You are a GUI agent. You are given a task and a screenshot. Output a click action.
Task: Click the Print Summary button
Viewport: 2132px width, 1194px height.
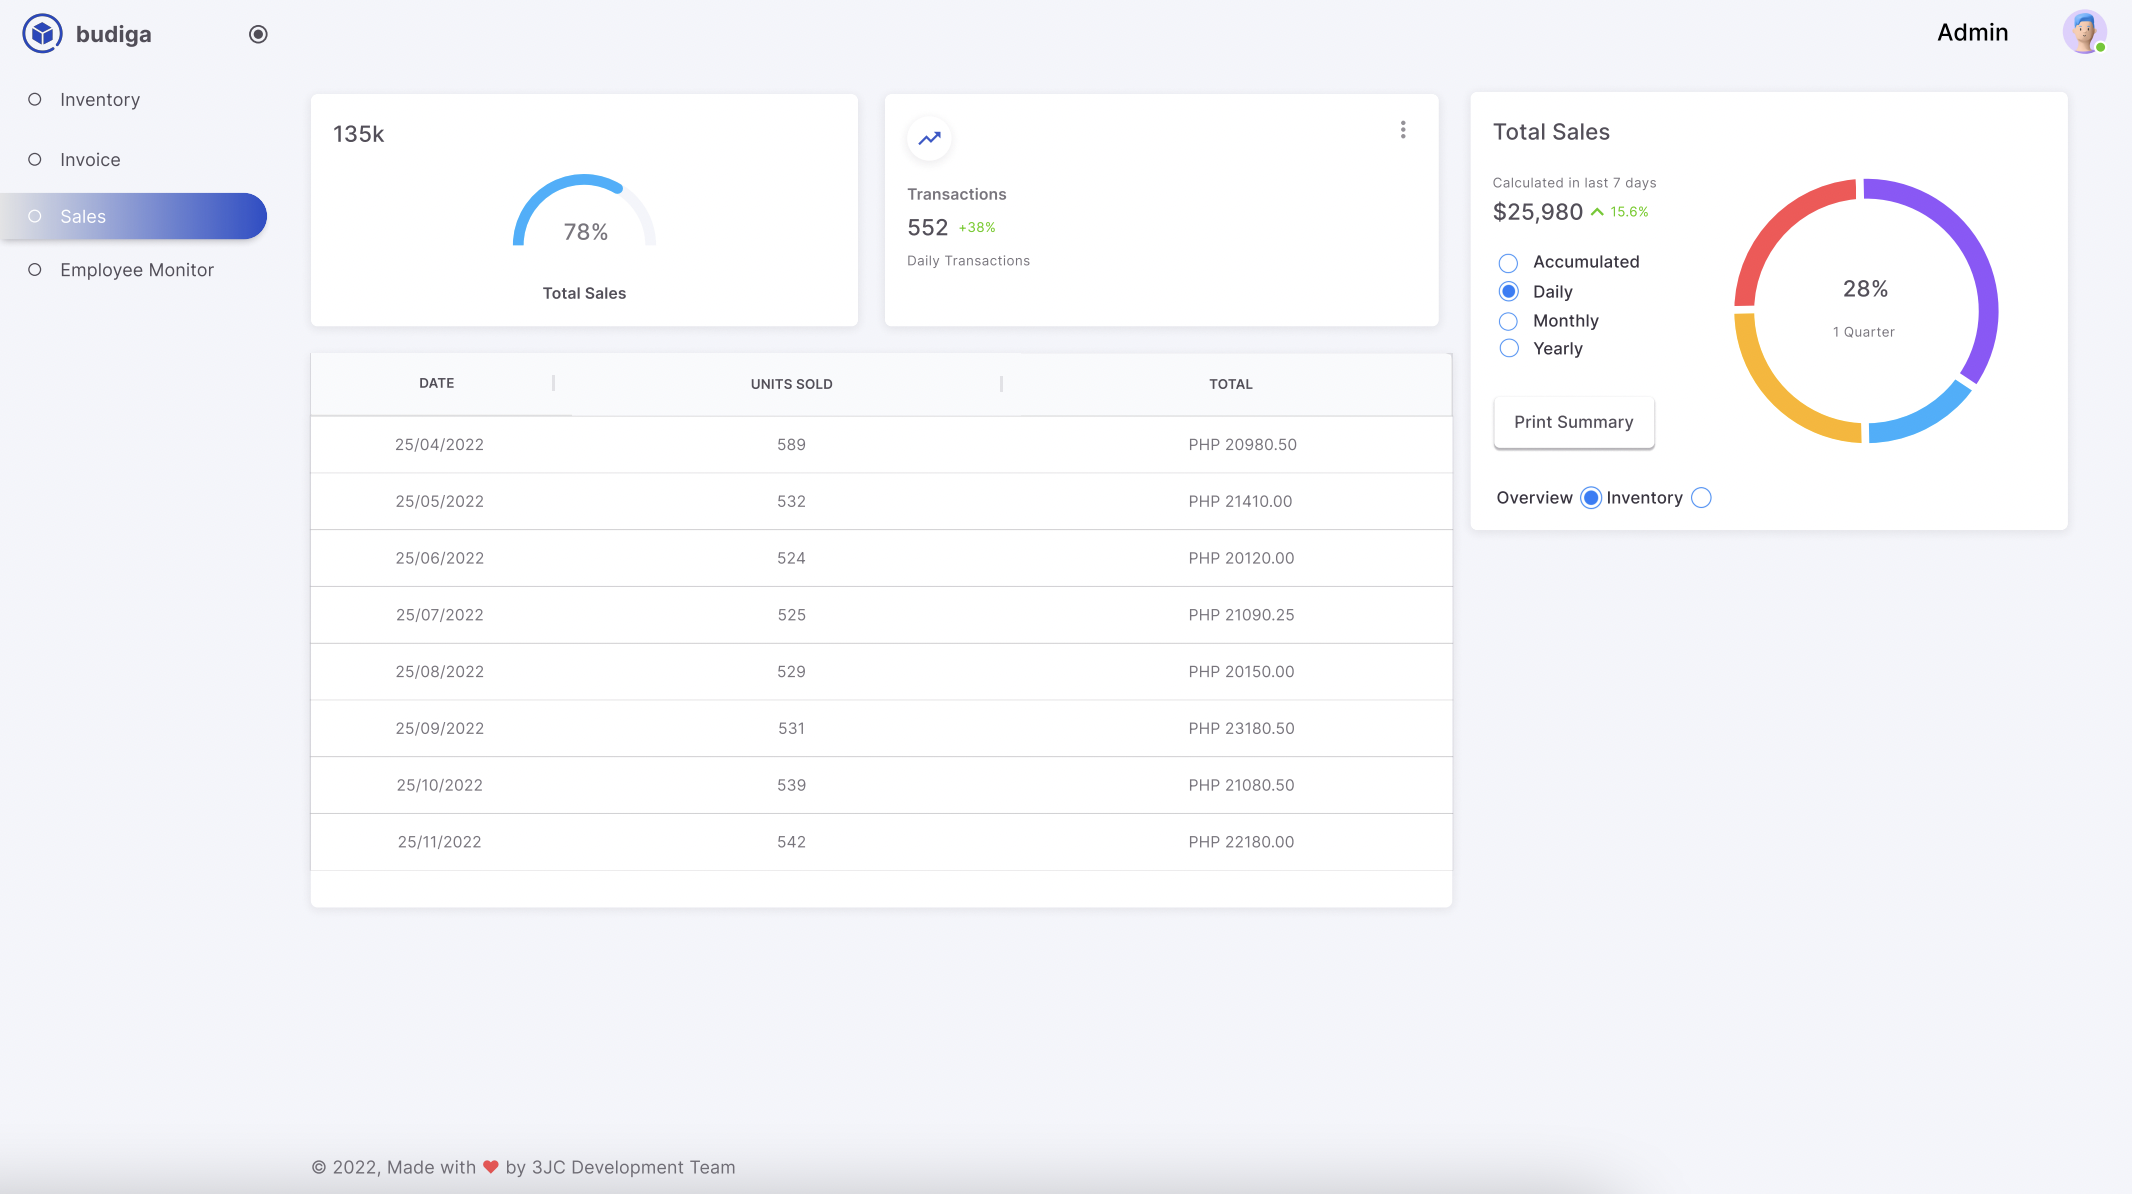point(1574,422)
